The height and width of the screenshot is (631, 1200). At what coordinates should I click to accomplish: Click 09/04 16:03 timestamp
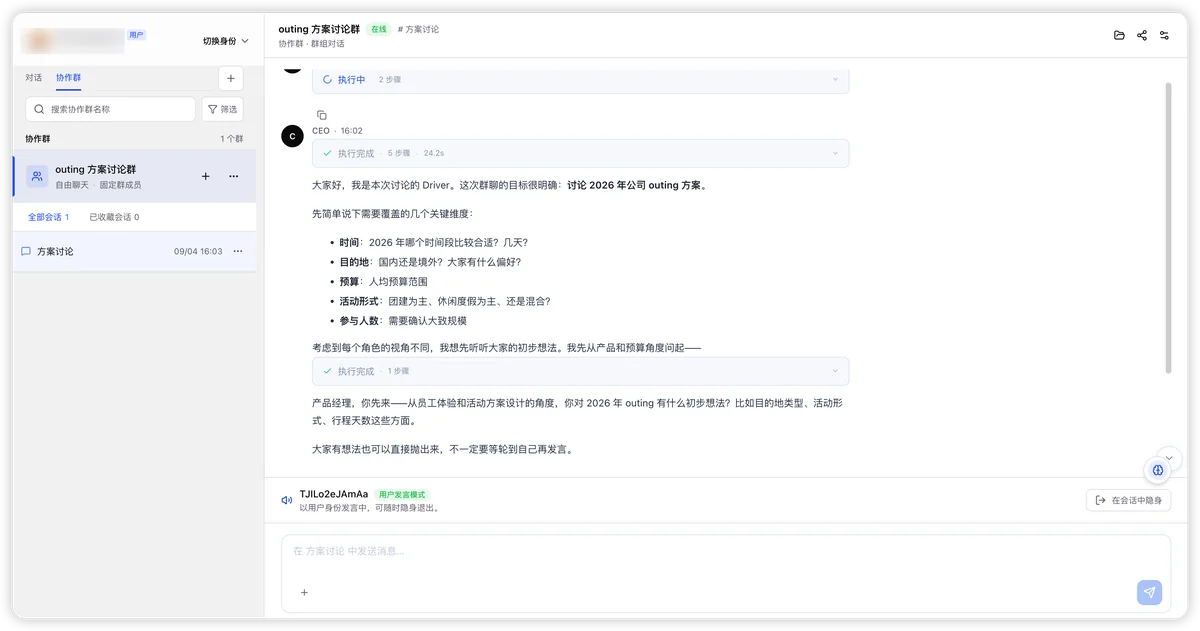(198, 251)
